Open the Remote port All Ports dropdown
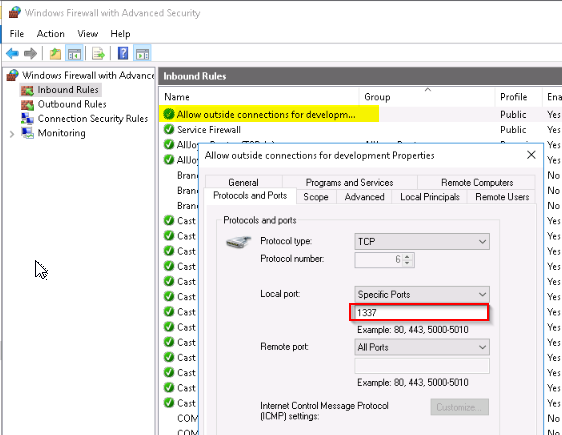The height and width of the screenshot is (435, 562). coord(422,347)
